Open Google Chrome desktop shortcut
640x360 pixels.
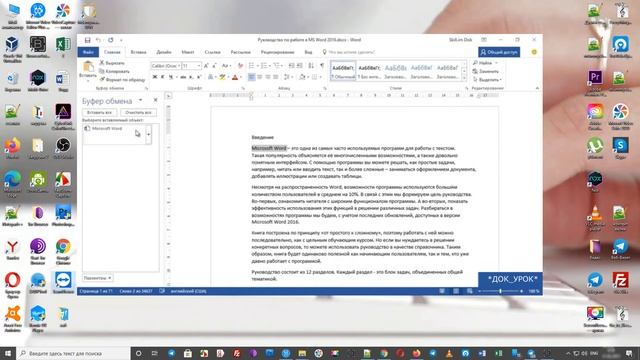pos(63,252)
